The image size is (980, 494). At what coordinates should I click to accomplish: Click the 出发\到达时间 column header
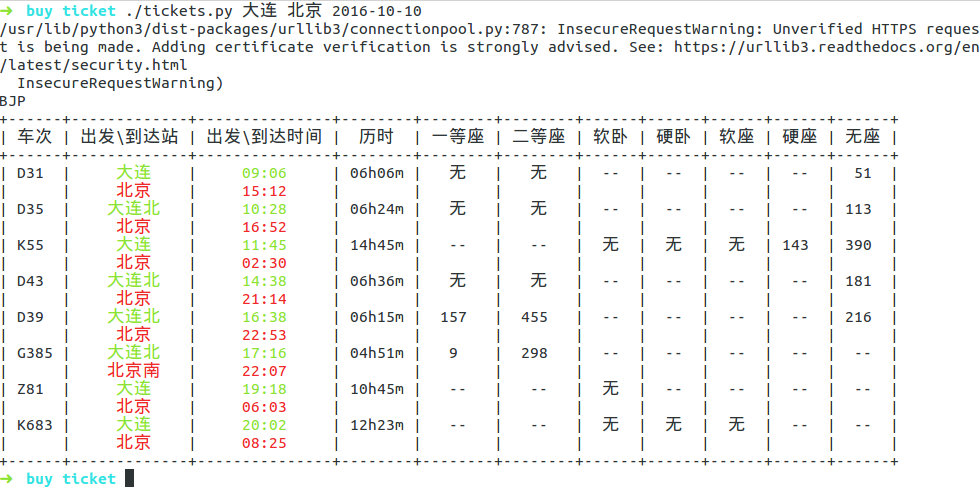click(x=264, y=136)
